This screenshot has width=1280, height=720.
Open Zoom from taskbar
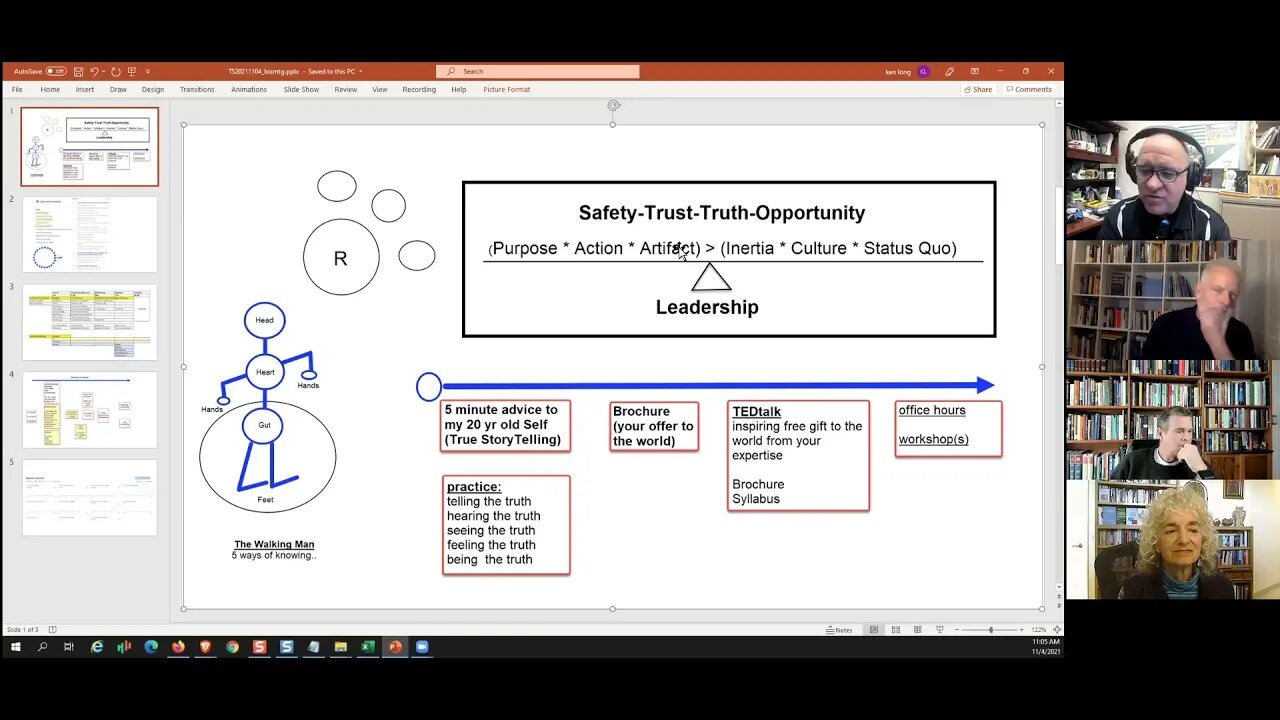[421, 647]
